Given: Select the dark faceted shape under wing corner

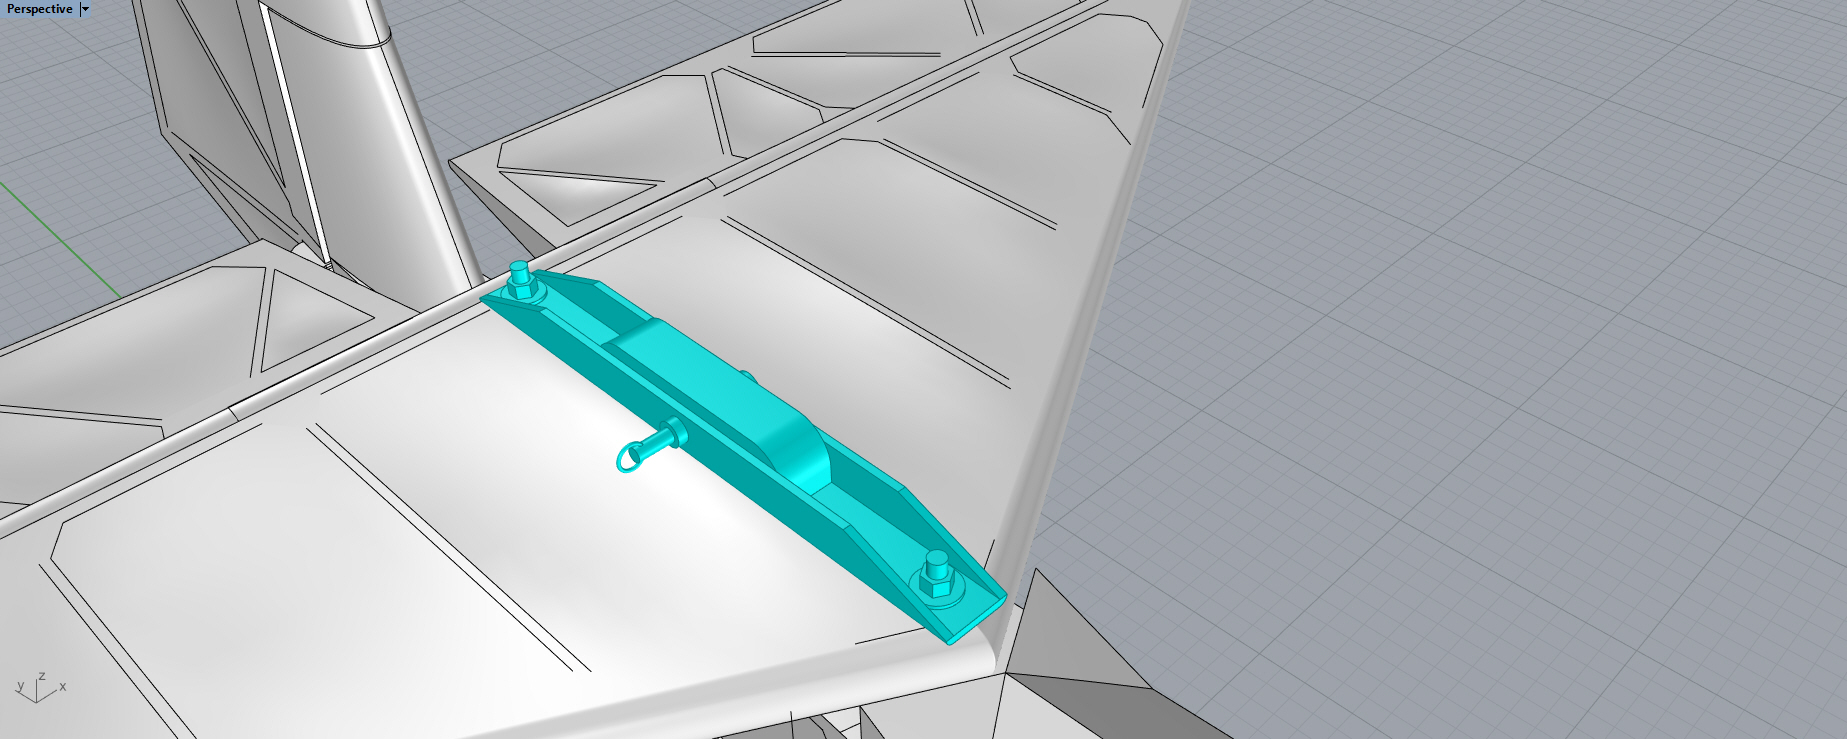Looking at the screenshot, I should pyautogui.click(x=1080, y=690).
